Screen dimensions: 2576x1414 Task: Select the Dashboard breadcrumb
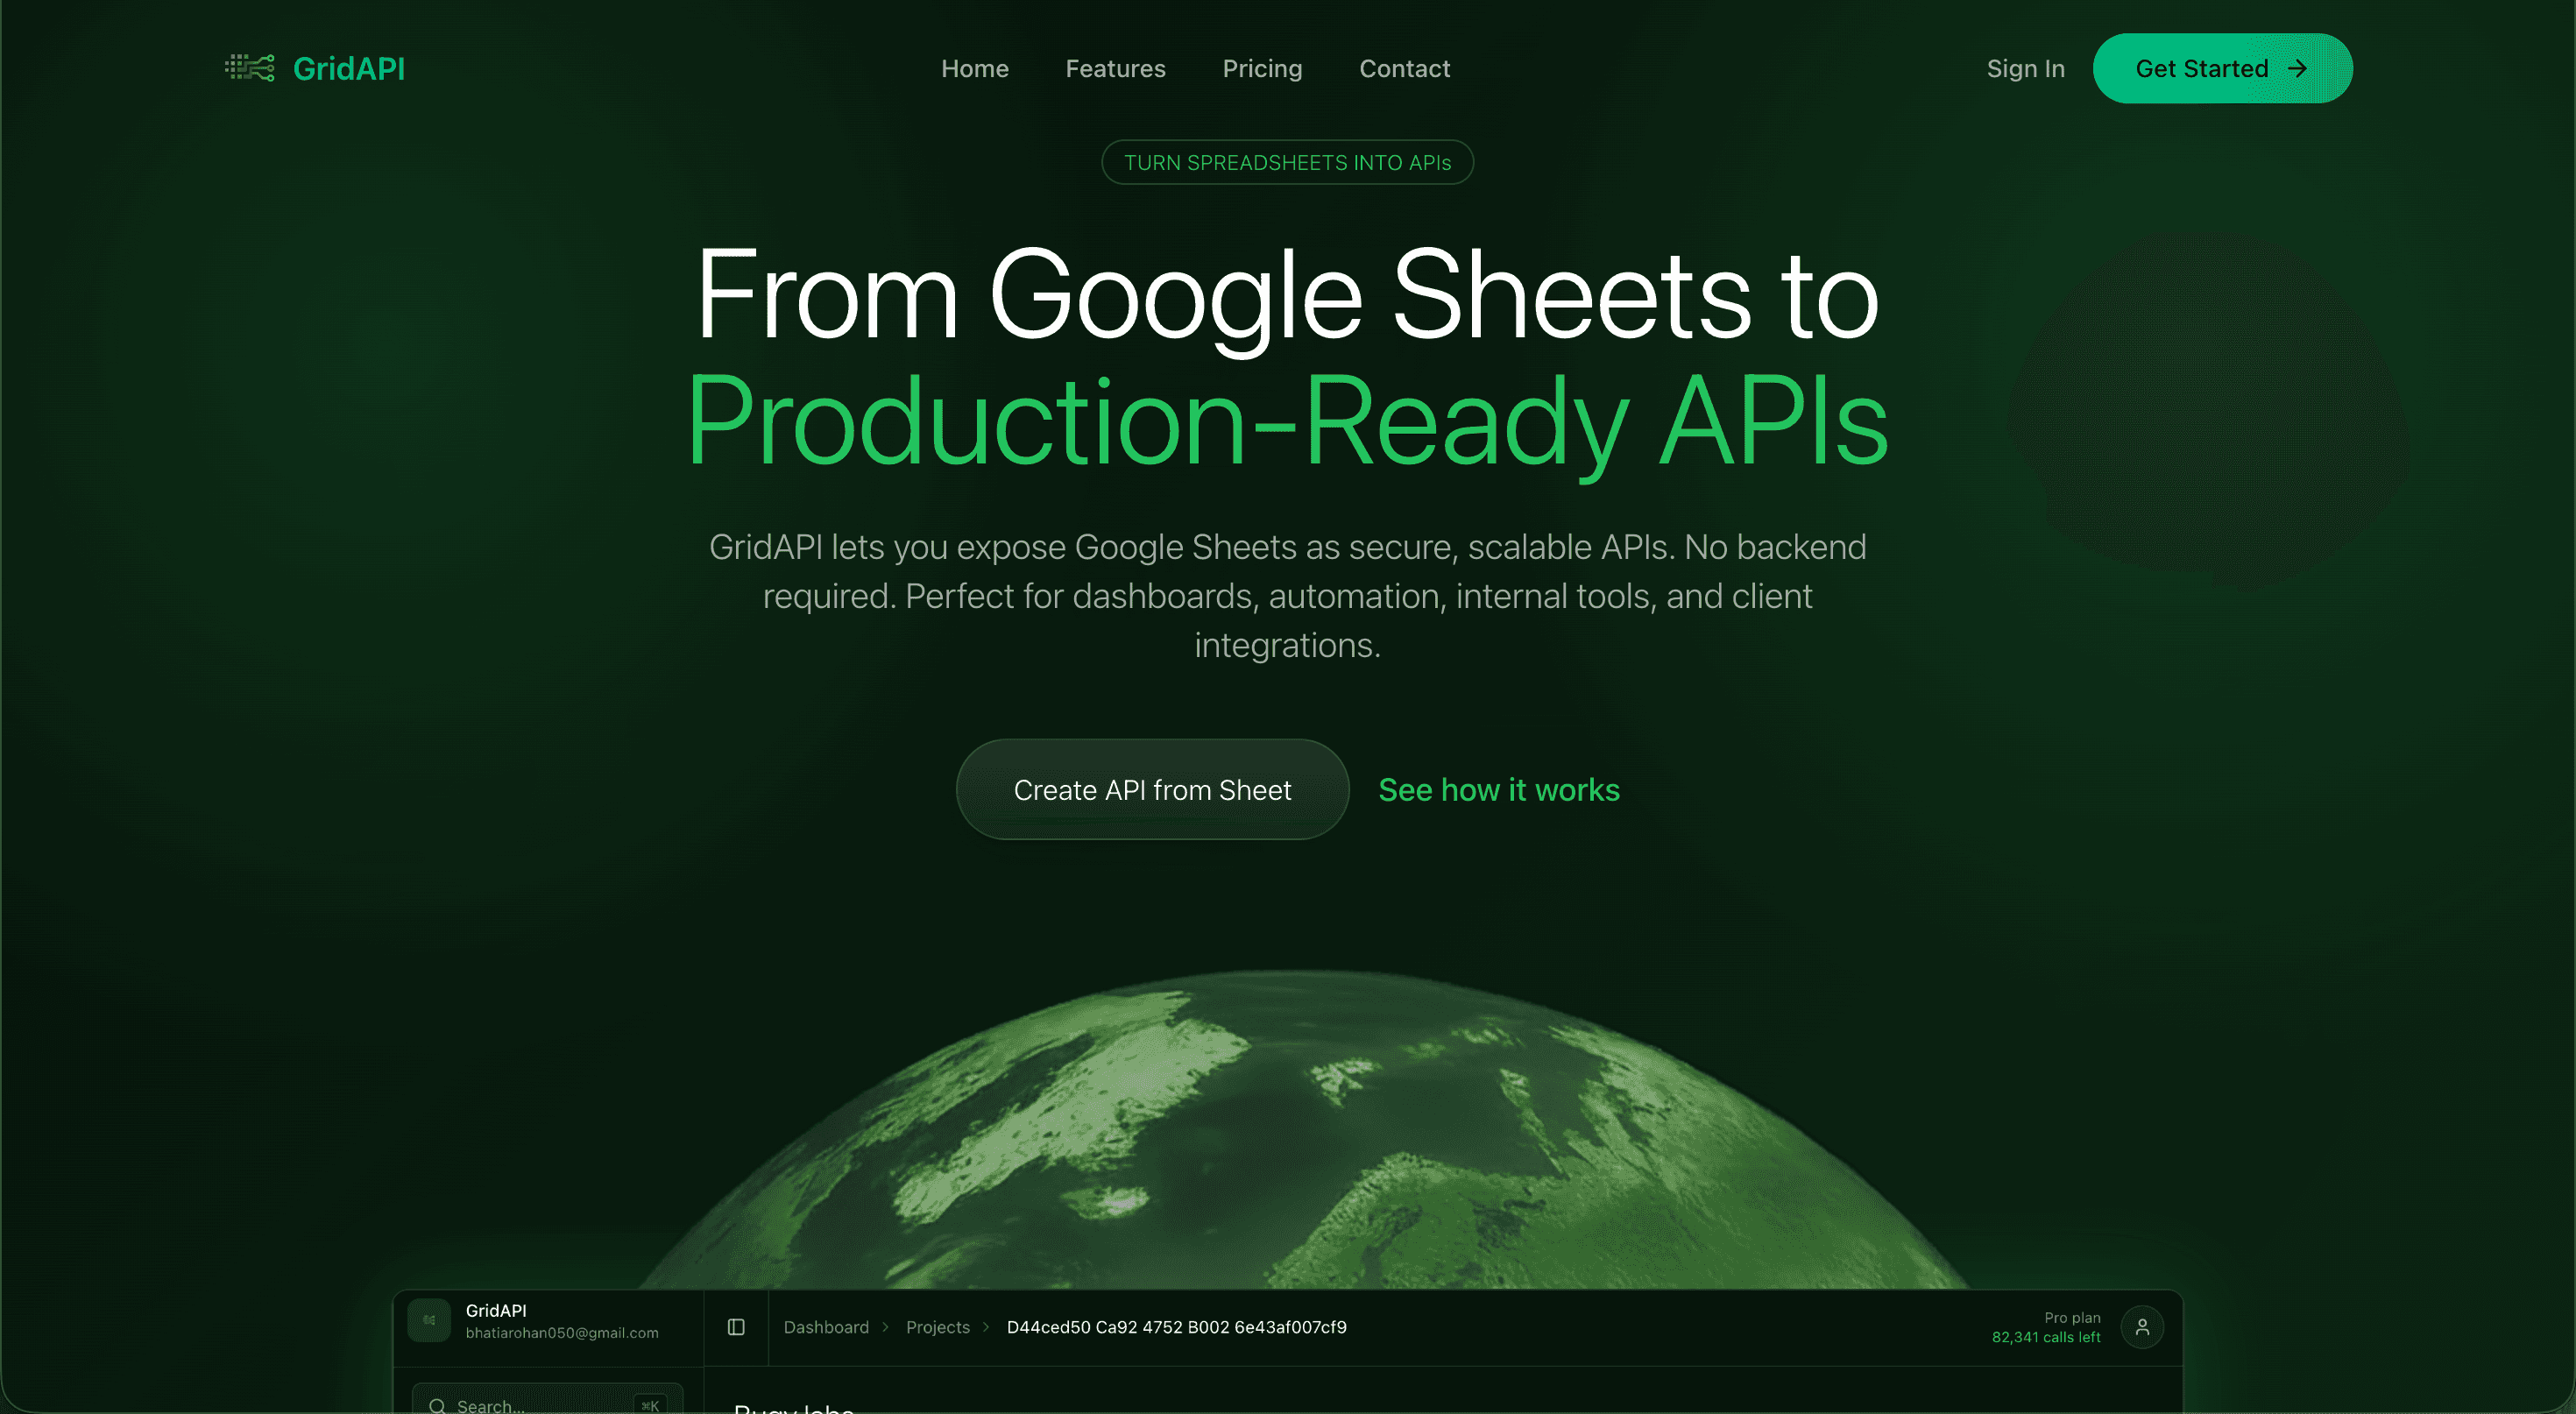coord(826,1327)
